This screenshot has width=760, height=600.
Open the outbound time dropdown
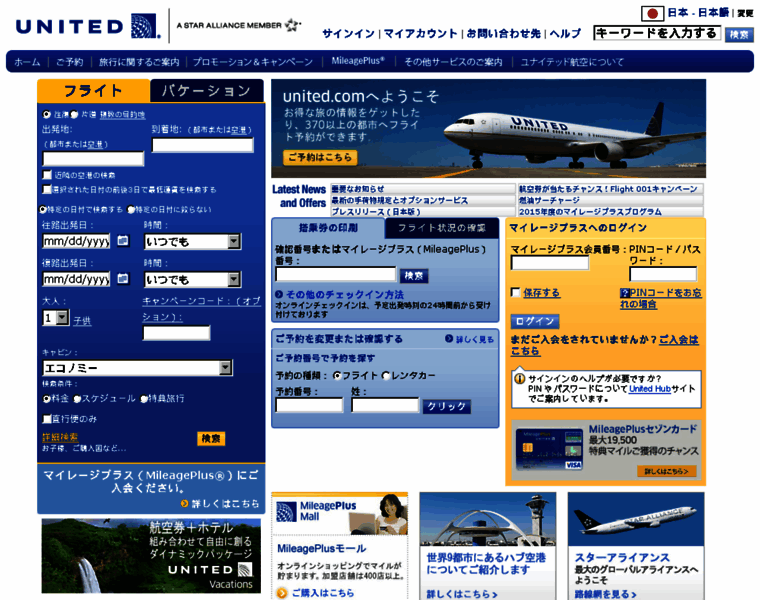[192, 241]
